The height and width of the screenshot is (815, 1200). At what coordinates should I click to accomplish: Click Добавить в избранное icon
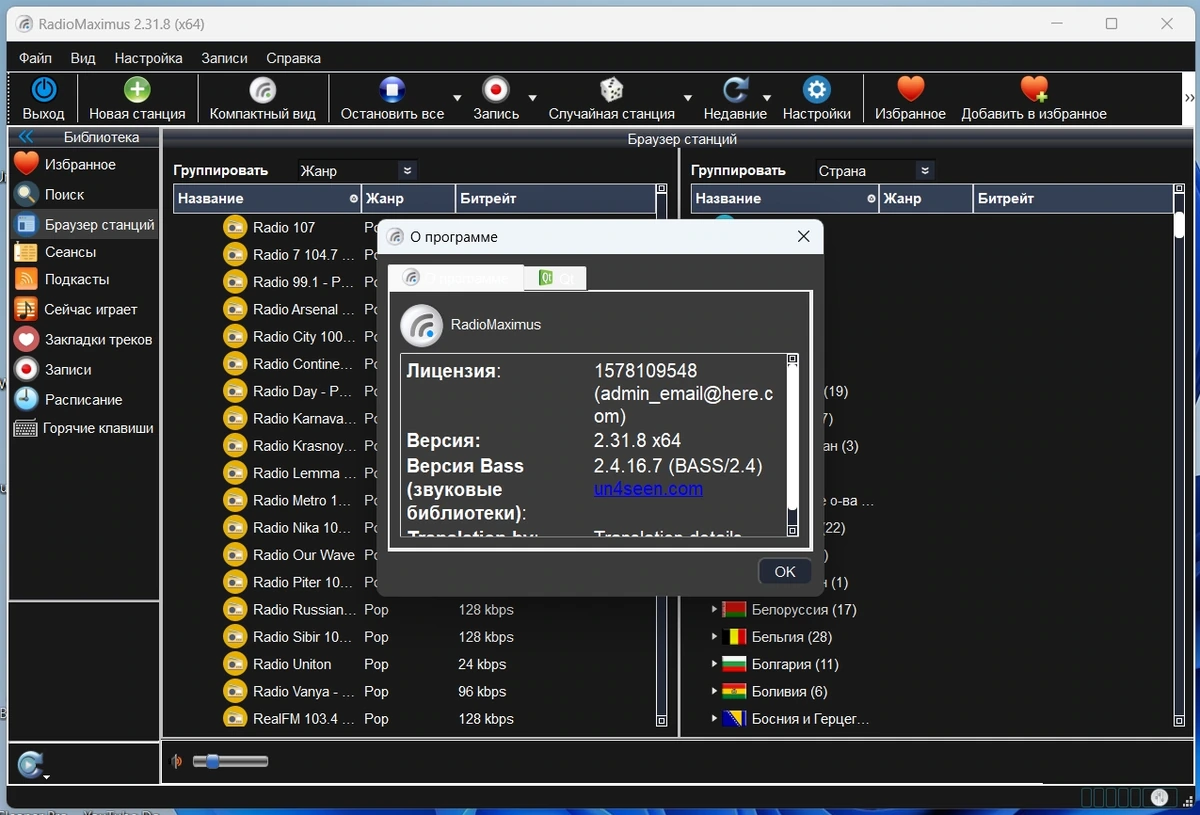(1034, 90)
